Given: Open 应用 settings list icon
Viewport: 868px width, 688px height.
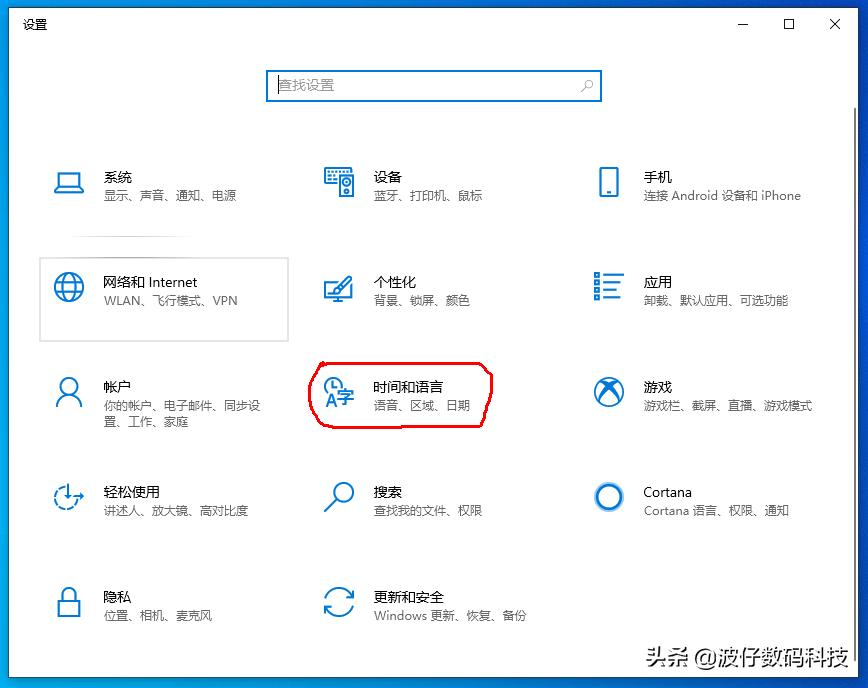Looking at the screenshot, I should coord(608,287).
